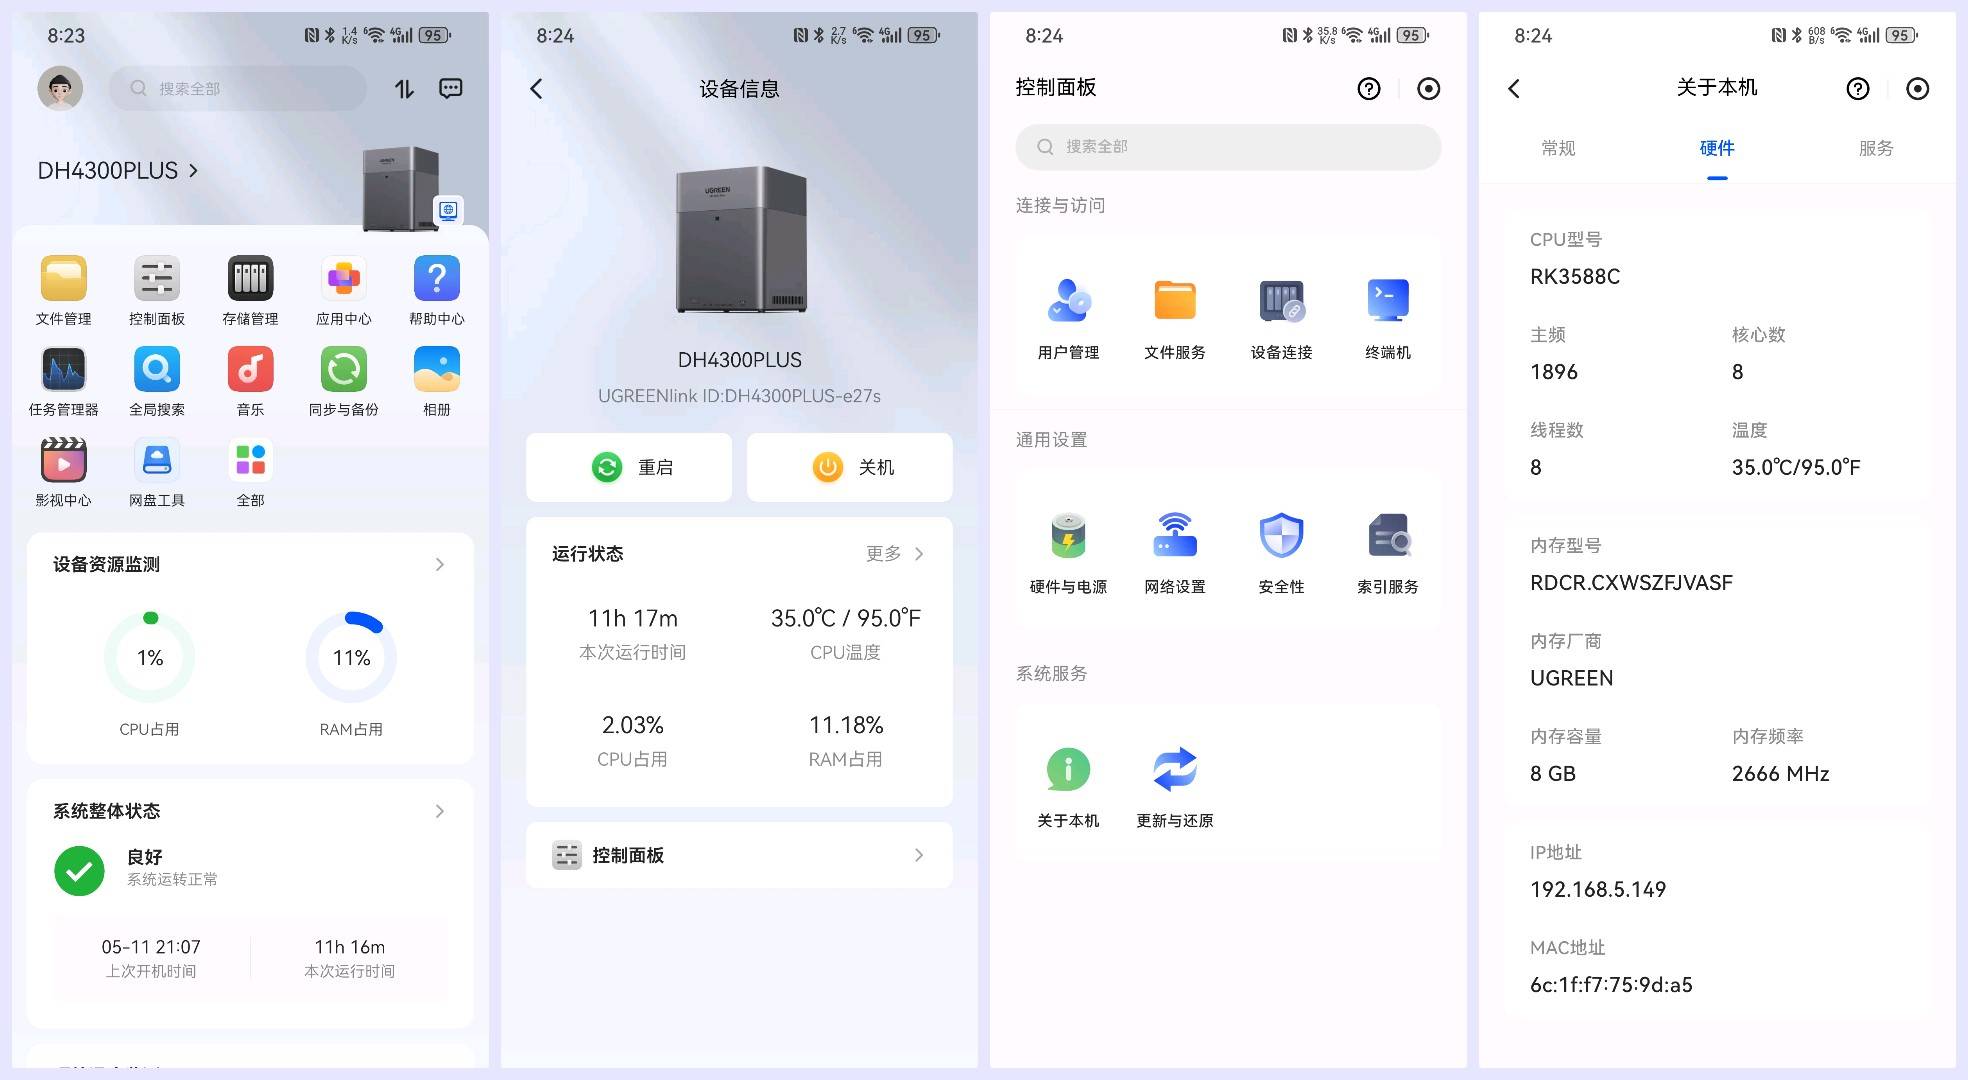This screenshot has height=1080, width=1968.
Task: Switch to the General (常规) tab
Action: 1558,148
